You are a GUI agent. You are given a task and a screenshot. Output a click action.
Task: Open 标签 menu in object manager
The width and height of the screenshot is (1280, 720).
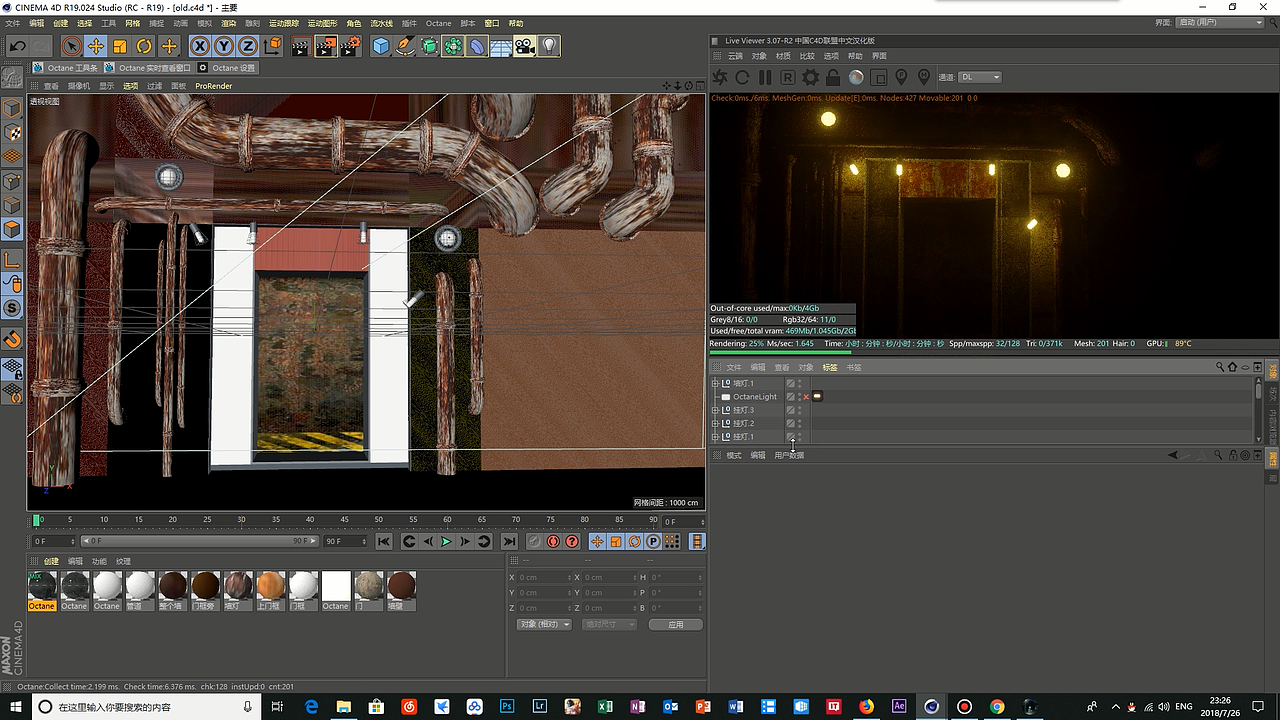[x=830, y=367]
